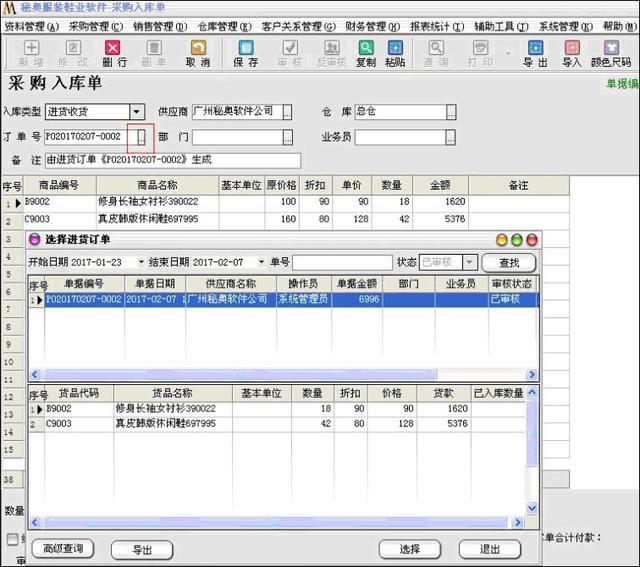Select order row P020170207-0002 in dialog list
This screenshot has height=567, width=640.
[283, 299]
